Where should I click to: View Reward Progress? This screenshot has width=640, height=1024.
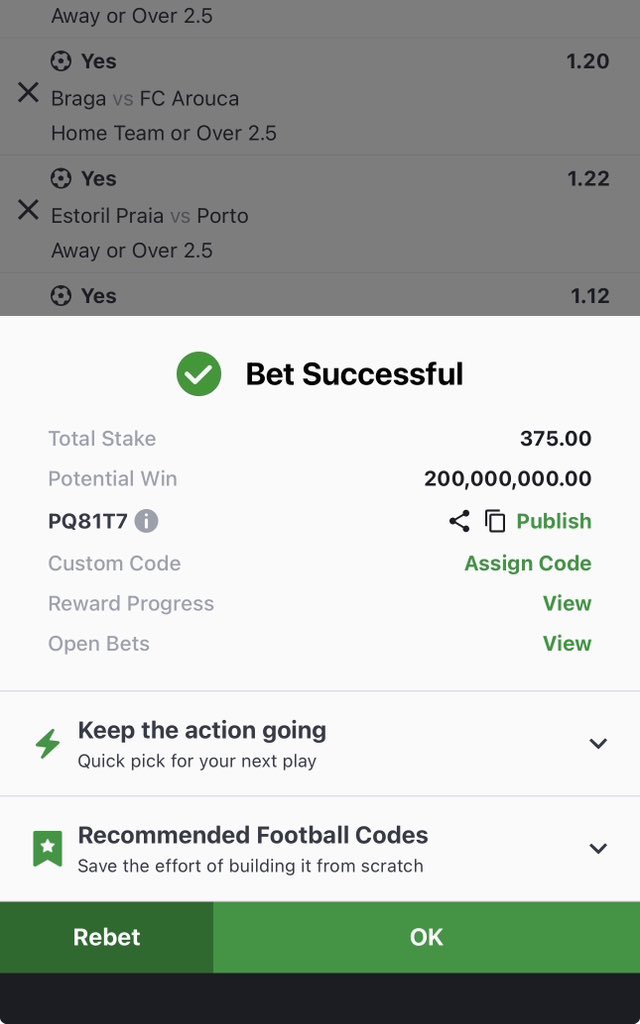(x=567, y=603)
